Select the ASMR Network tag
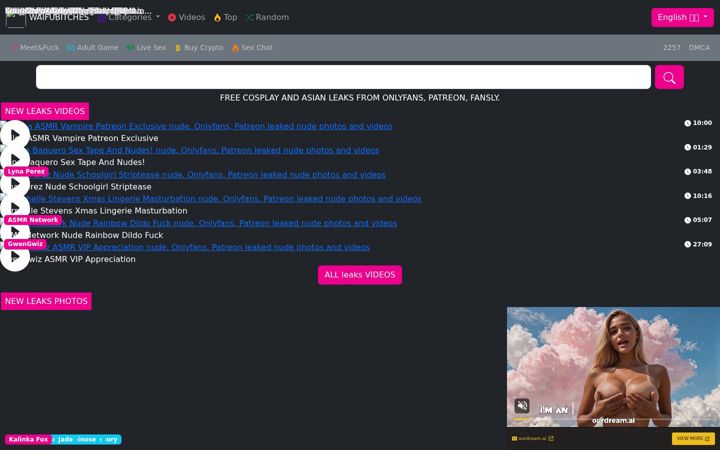Screen dimensions: 720x450 click(33, 220)
